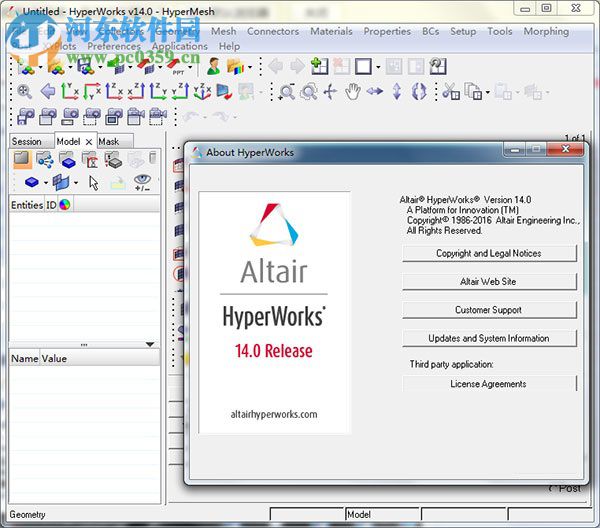Toggle the orange highlighted model view icon
Screen dimensions: 600x528
[21, 160]
